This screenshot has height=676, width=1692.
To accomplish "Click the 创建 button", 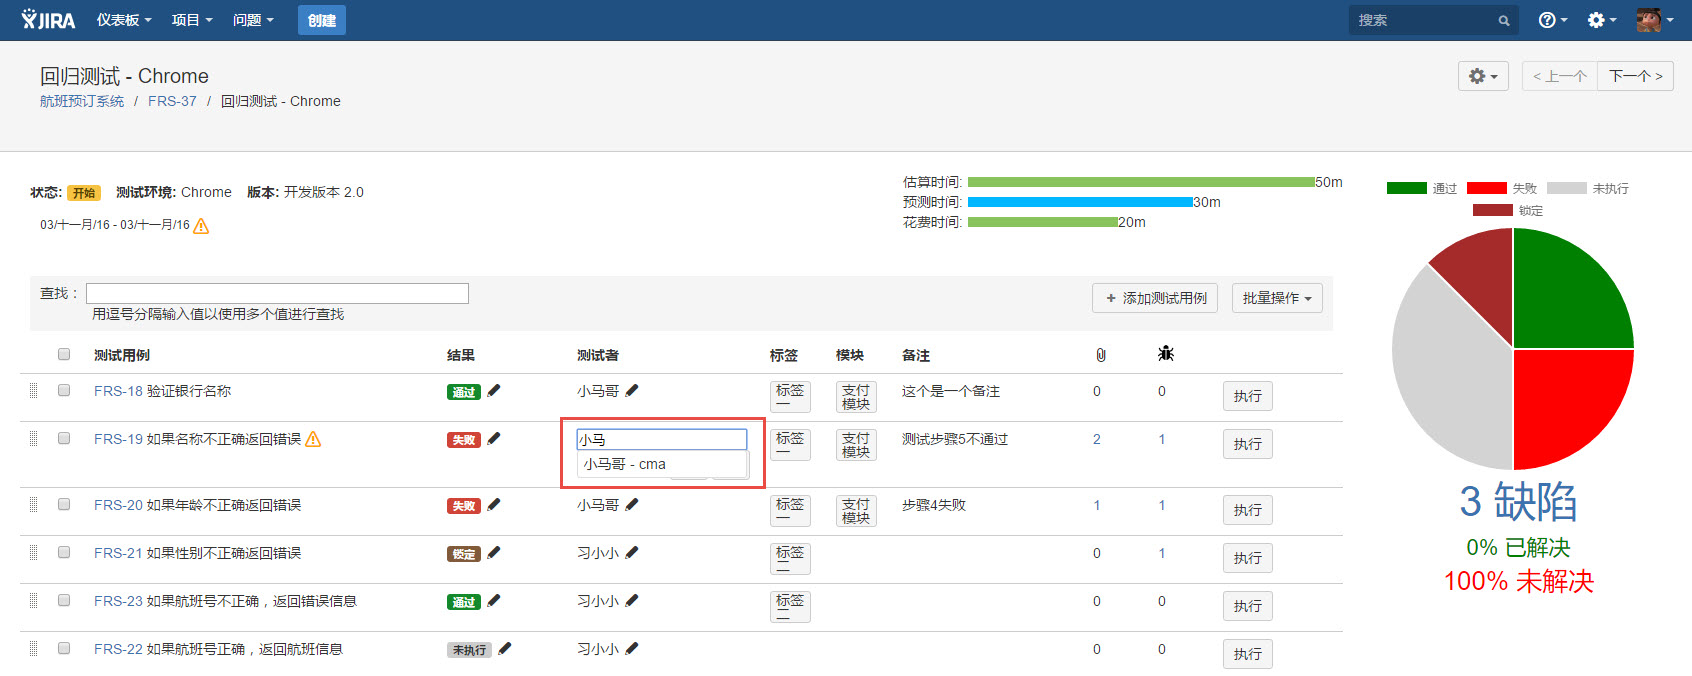I will point(322,20).
